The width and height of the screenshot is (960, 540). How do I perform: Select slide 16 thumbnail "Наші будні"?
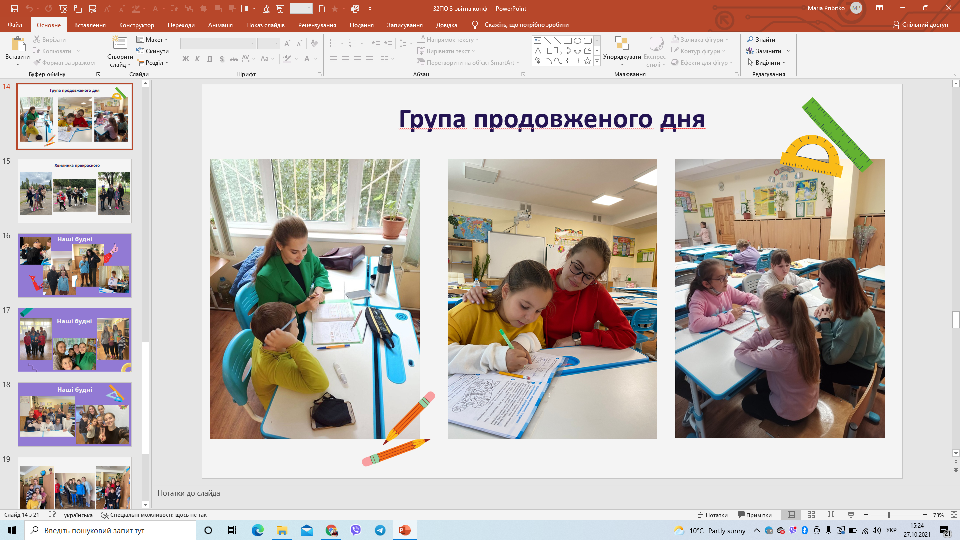click(75, 265)
